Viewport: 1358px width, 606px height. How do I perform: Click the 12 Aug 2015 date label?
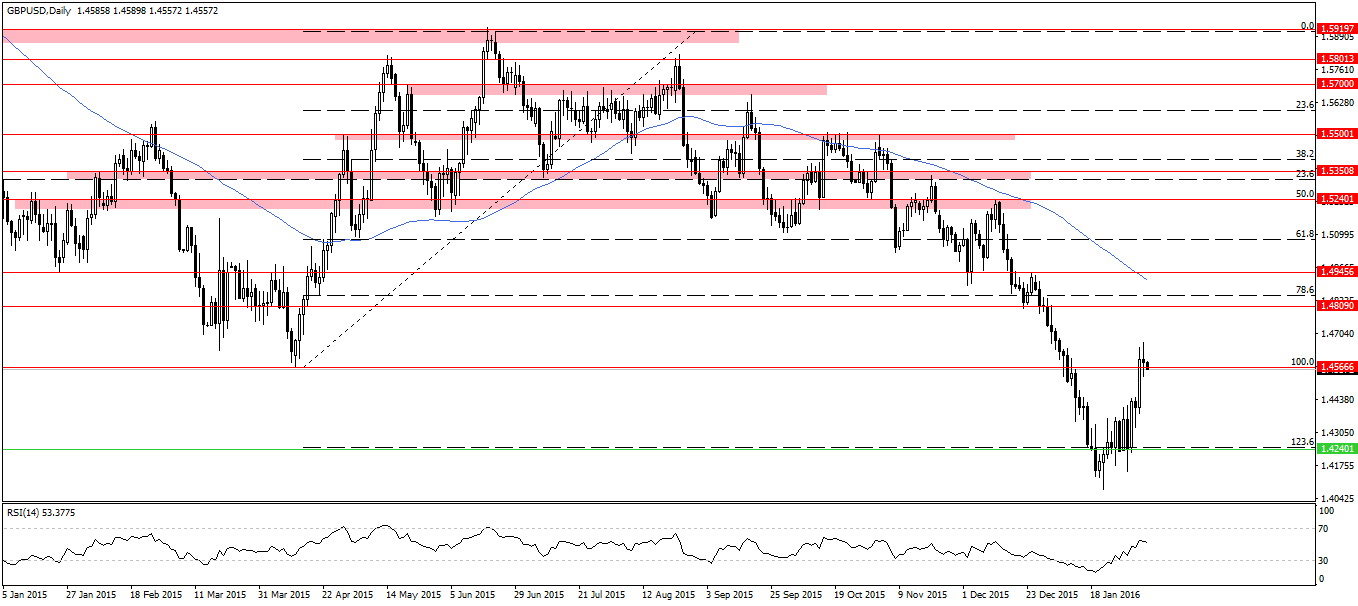[x=668, y=594]
